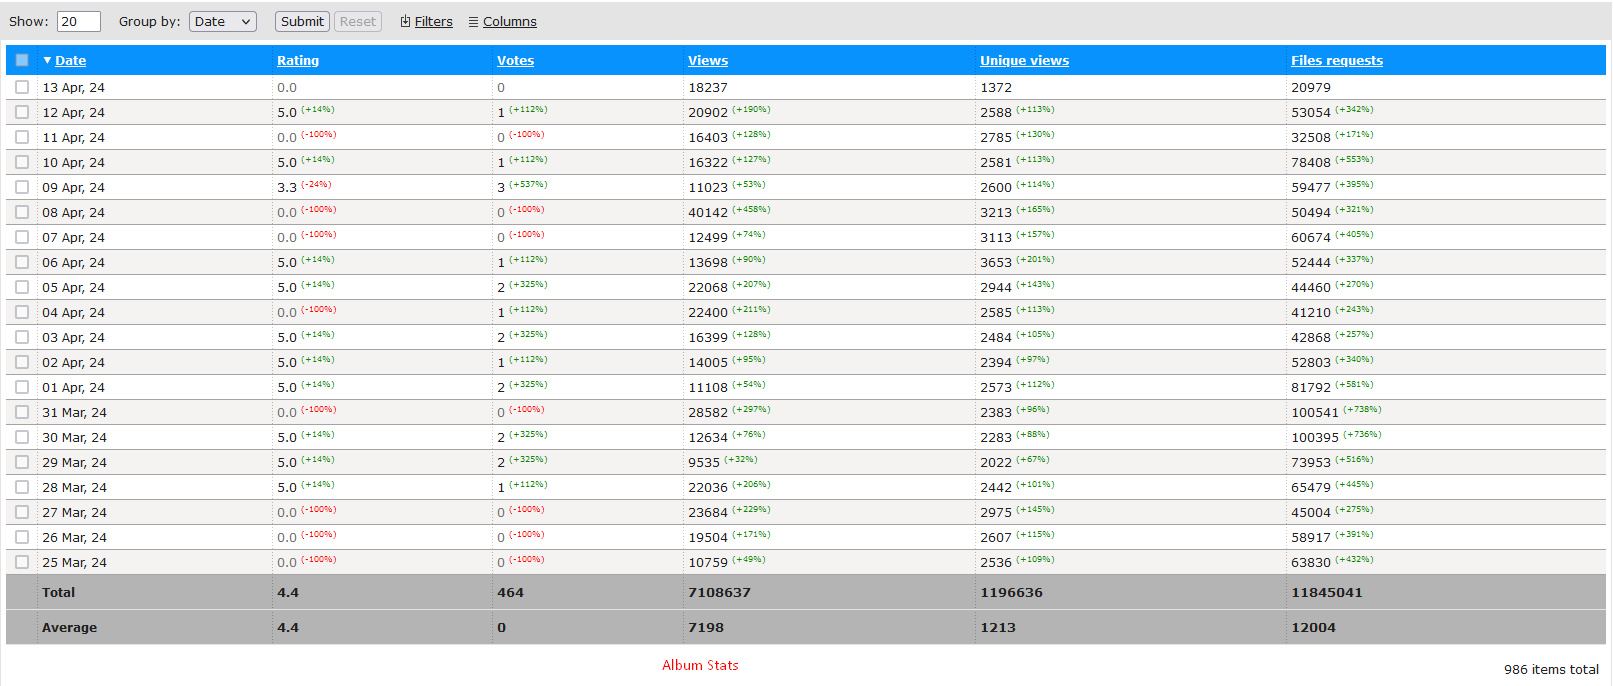Open the Group by Date dropdown

(x=223, y=21)
